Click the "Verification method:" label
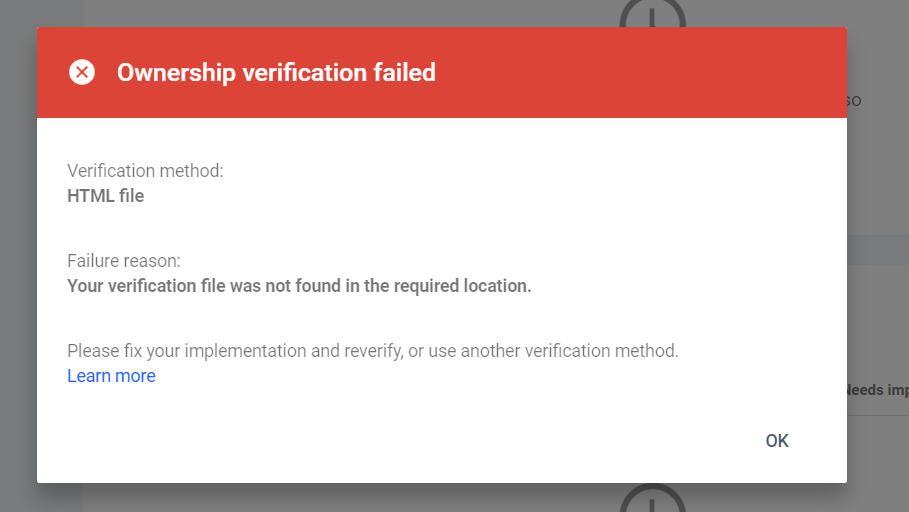Screen dimensions: 909x512 145,171
